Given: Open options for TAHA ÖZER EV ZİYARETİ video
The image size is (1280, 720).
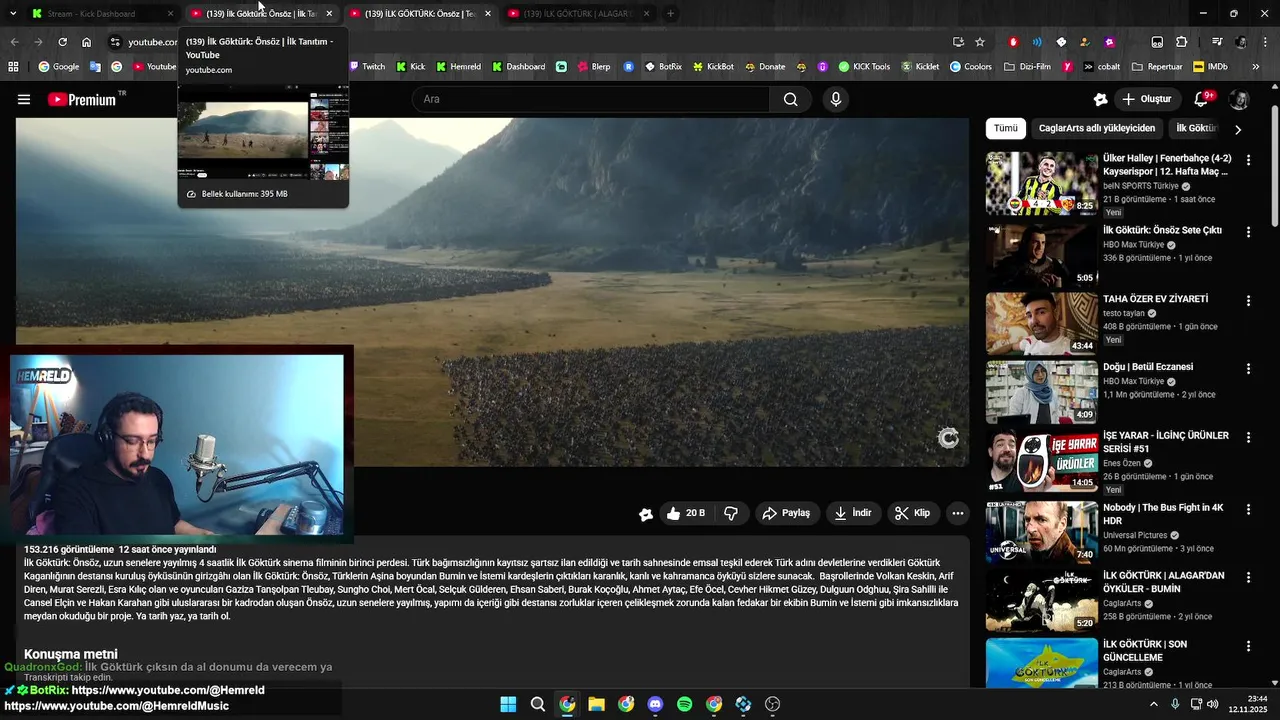Looking at the screenshot, I should point(1248,300).
